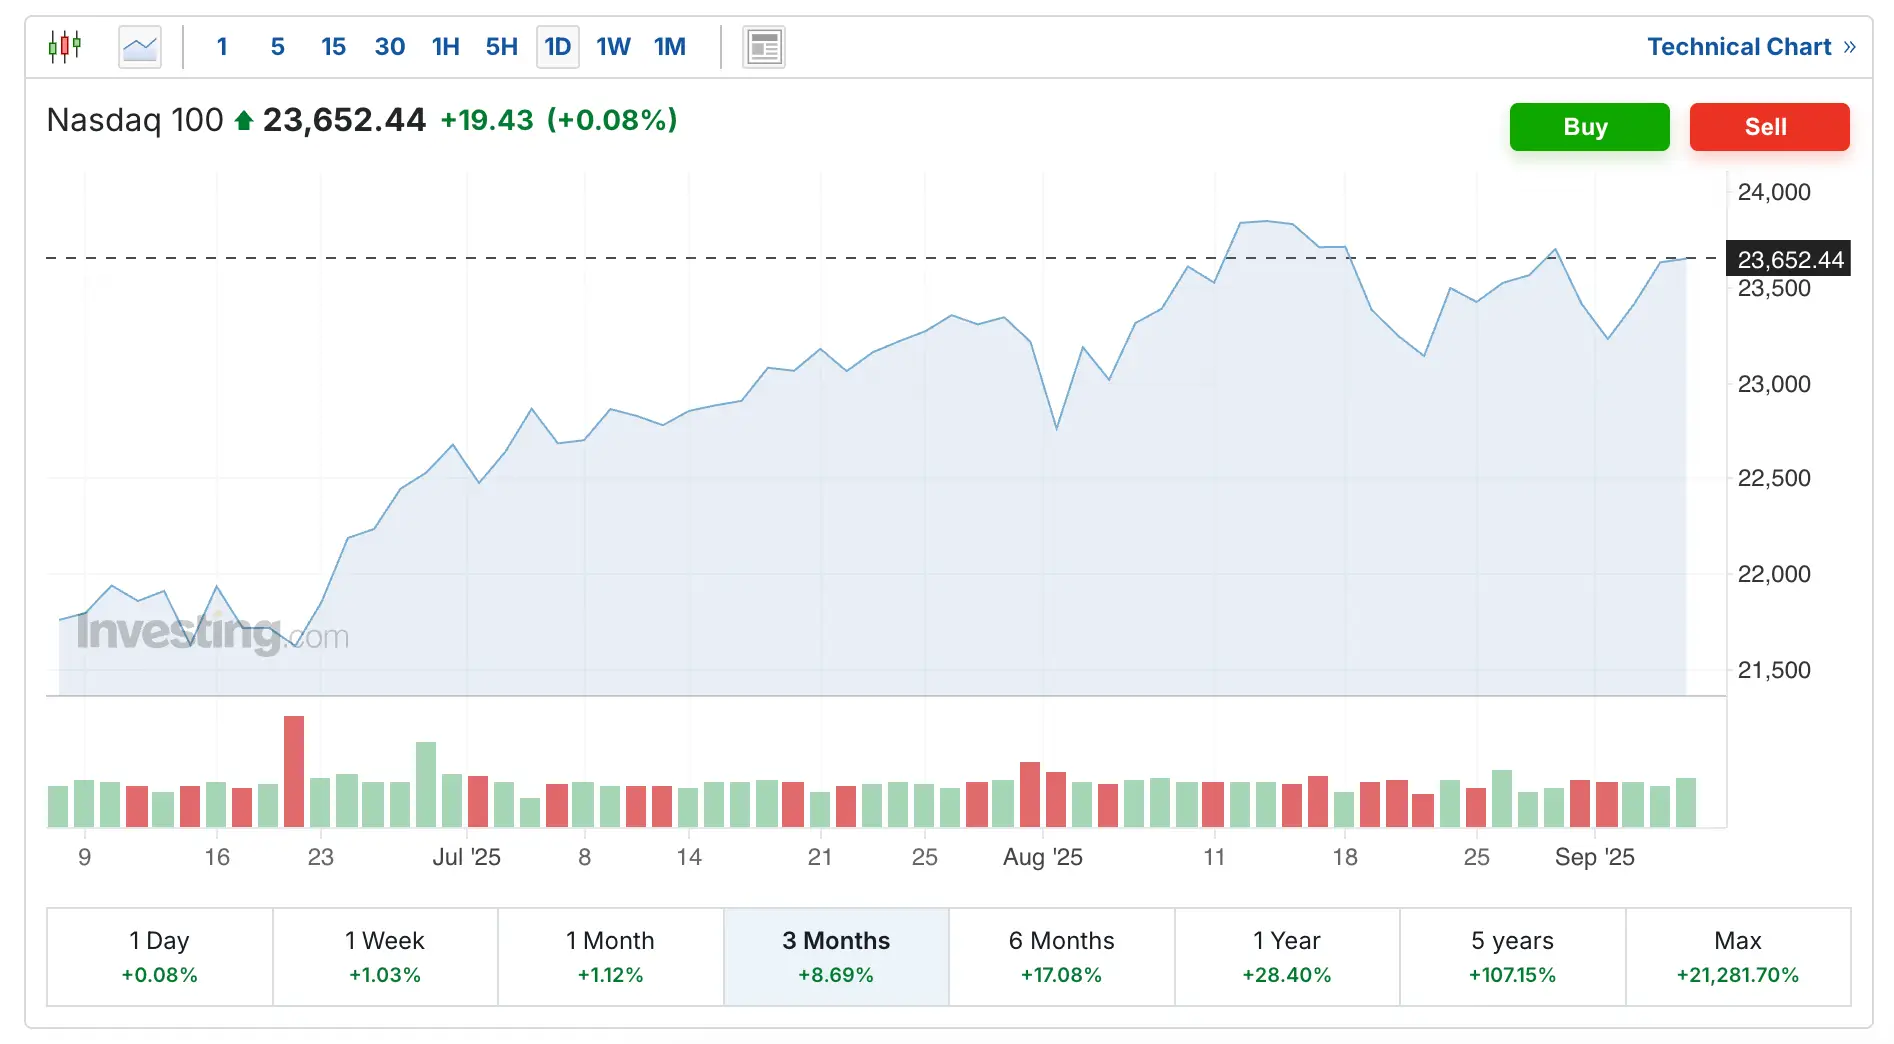
Task: Click the Sep '25 date axis label
Action: [x=1595, y=857]
